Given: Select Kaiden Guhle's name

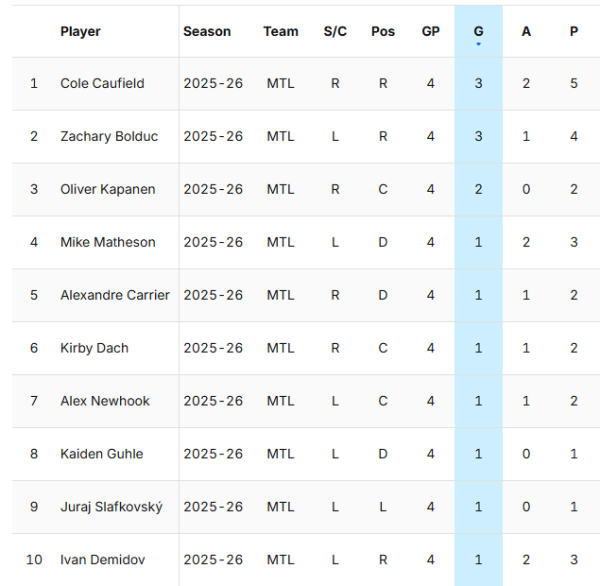Looking at the screenshot, I should (x=102, y=454).
